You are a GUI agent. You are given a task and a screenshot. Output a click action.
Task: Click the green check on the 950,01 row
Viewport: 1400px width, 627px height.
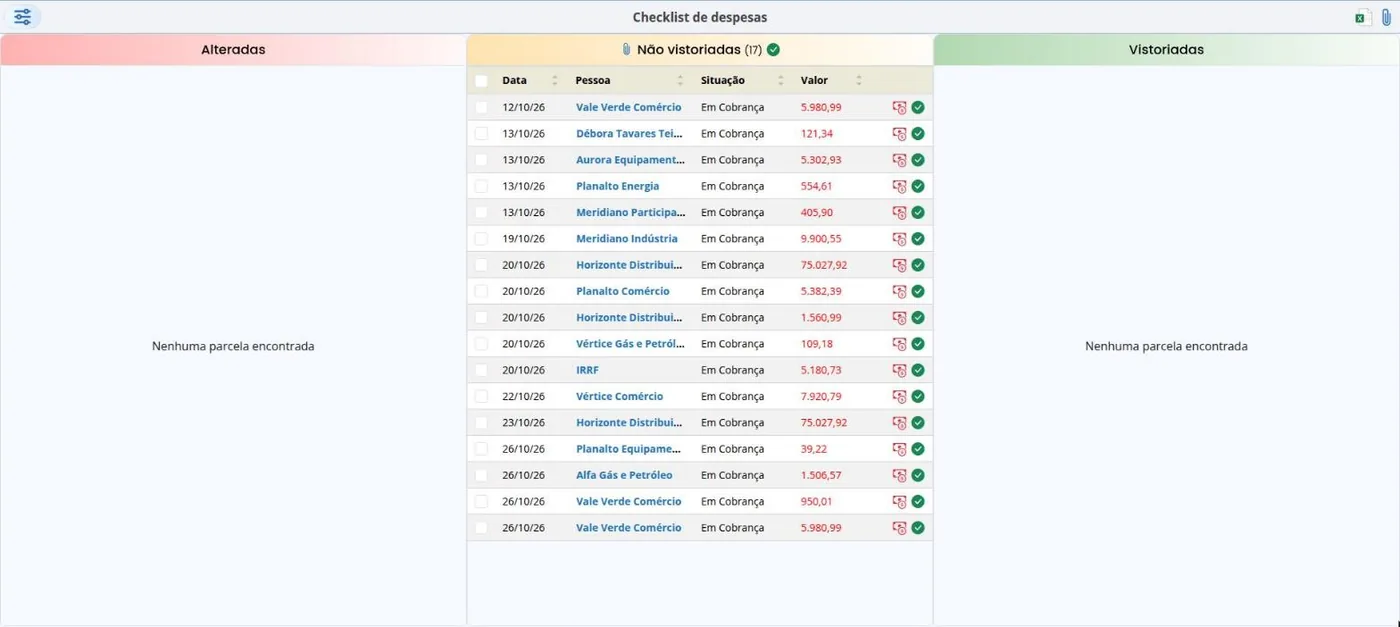pyautogui.click(x=918, y=501)
